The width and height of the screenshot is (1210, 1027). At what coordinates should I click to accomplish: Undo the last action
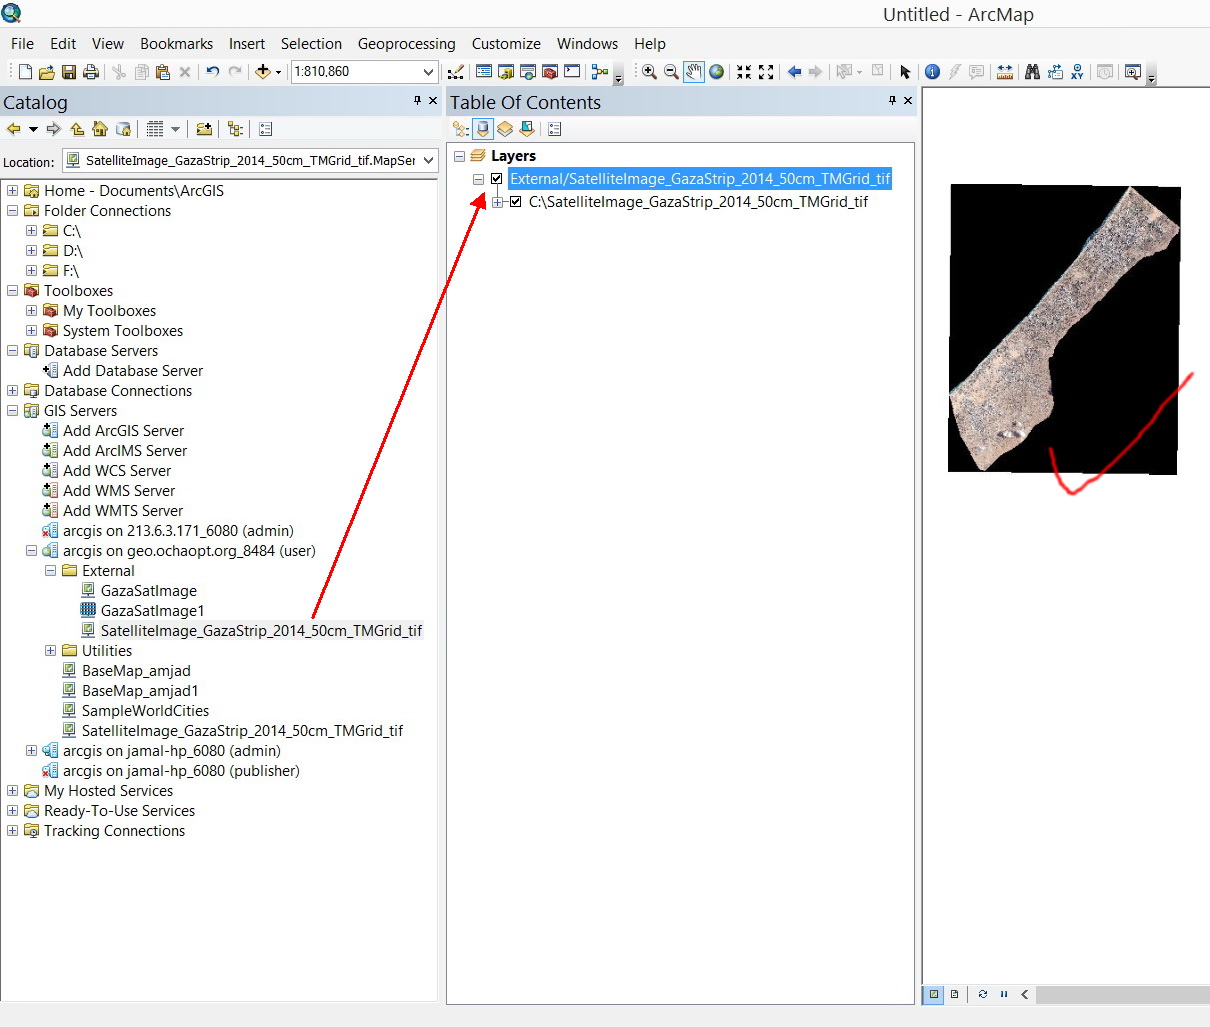(x=212, y=72)
